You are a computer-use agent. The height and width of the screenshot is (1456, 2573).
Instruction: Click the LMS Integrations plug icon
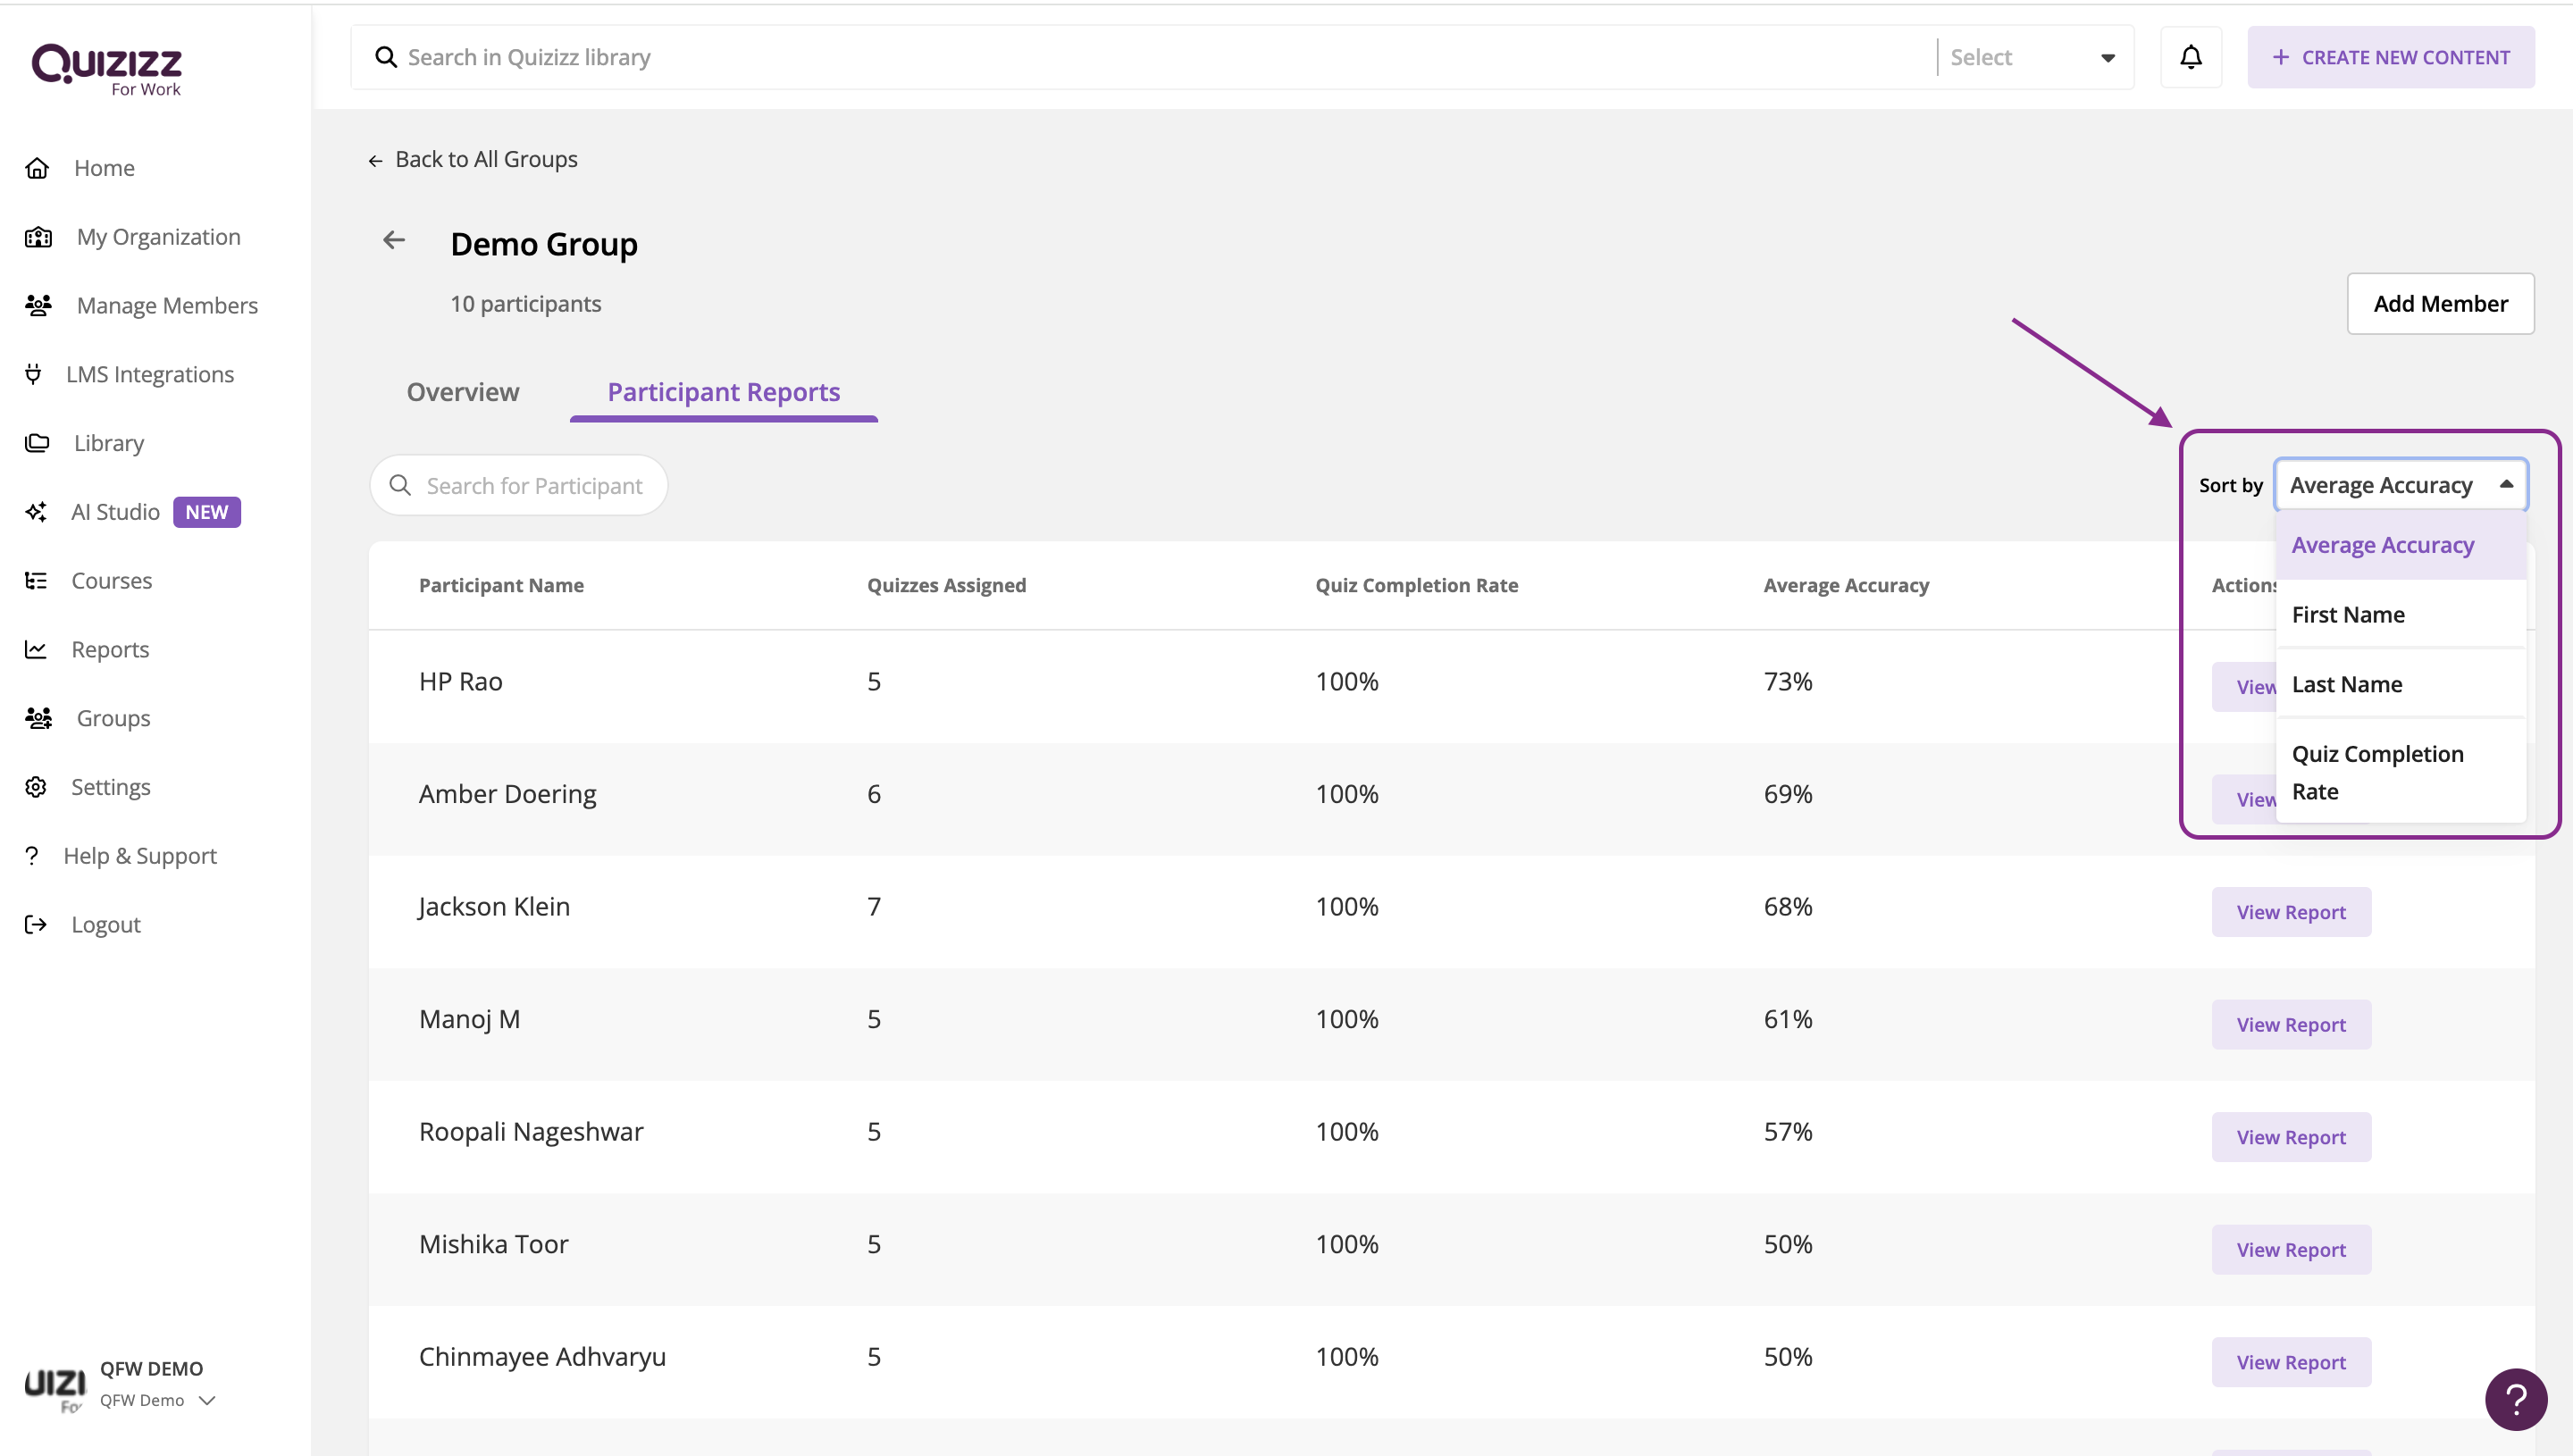[33, 374]
